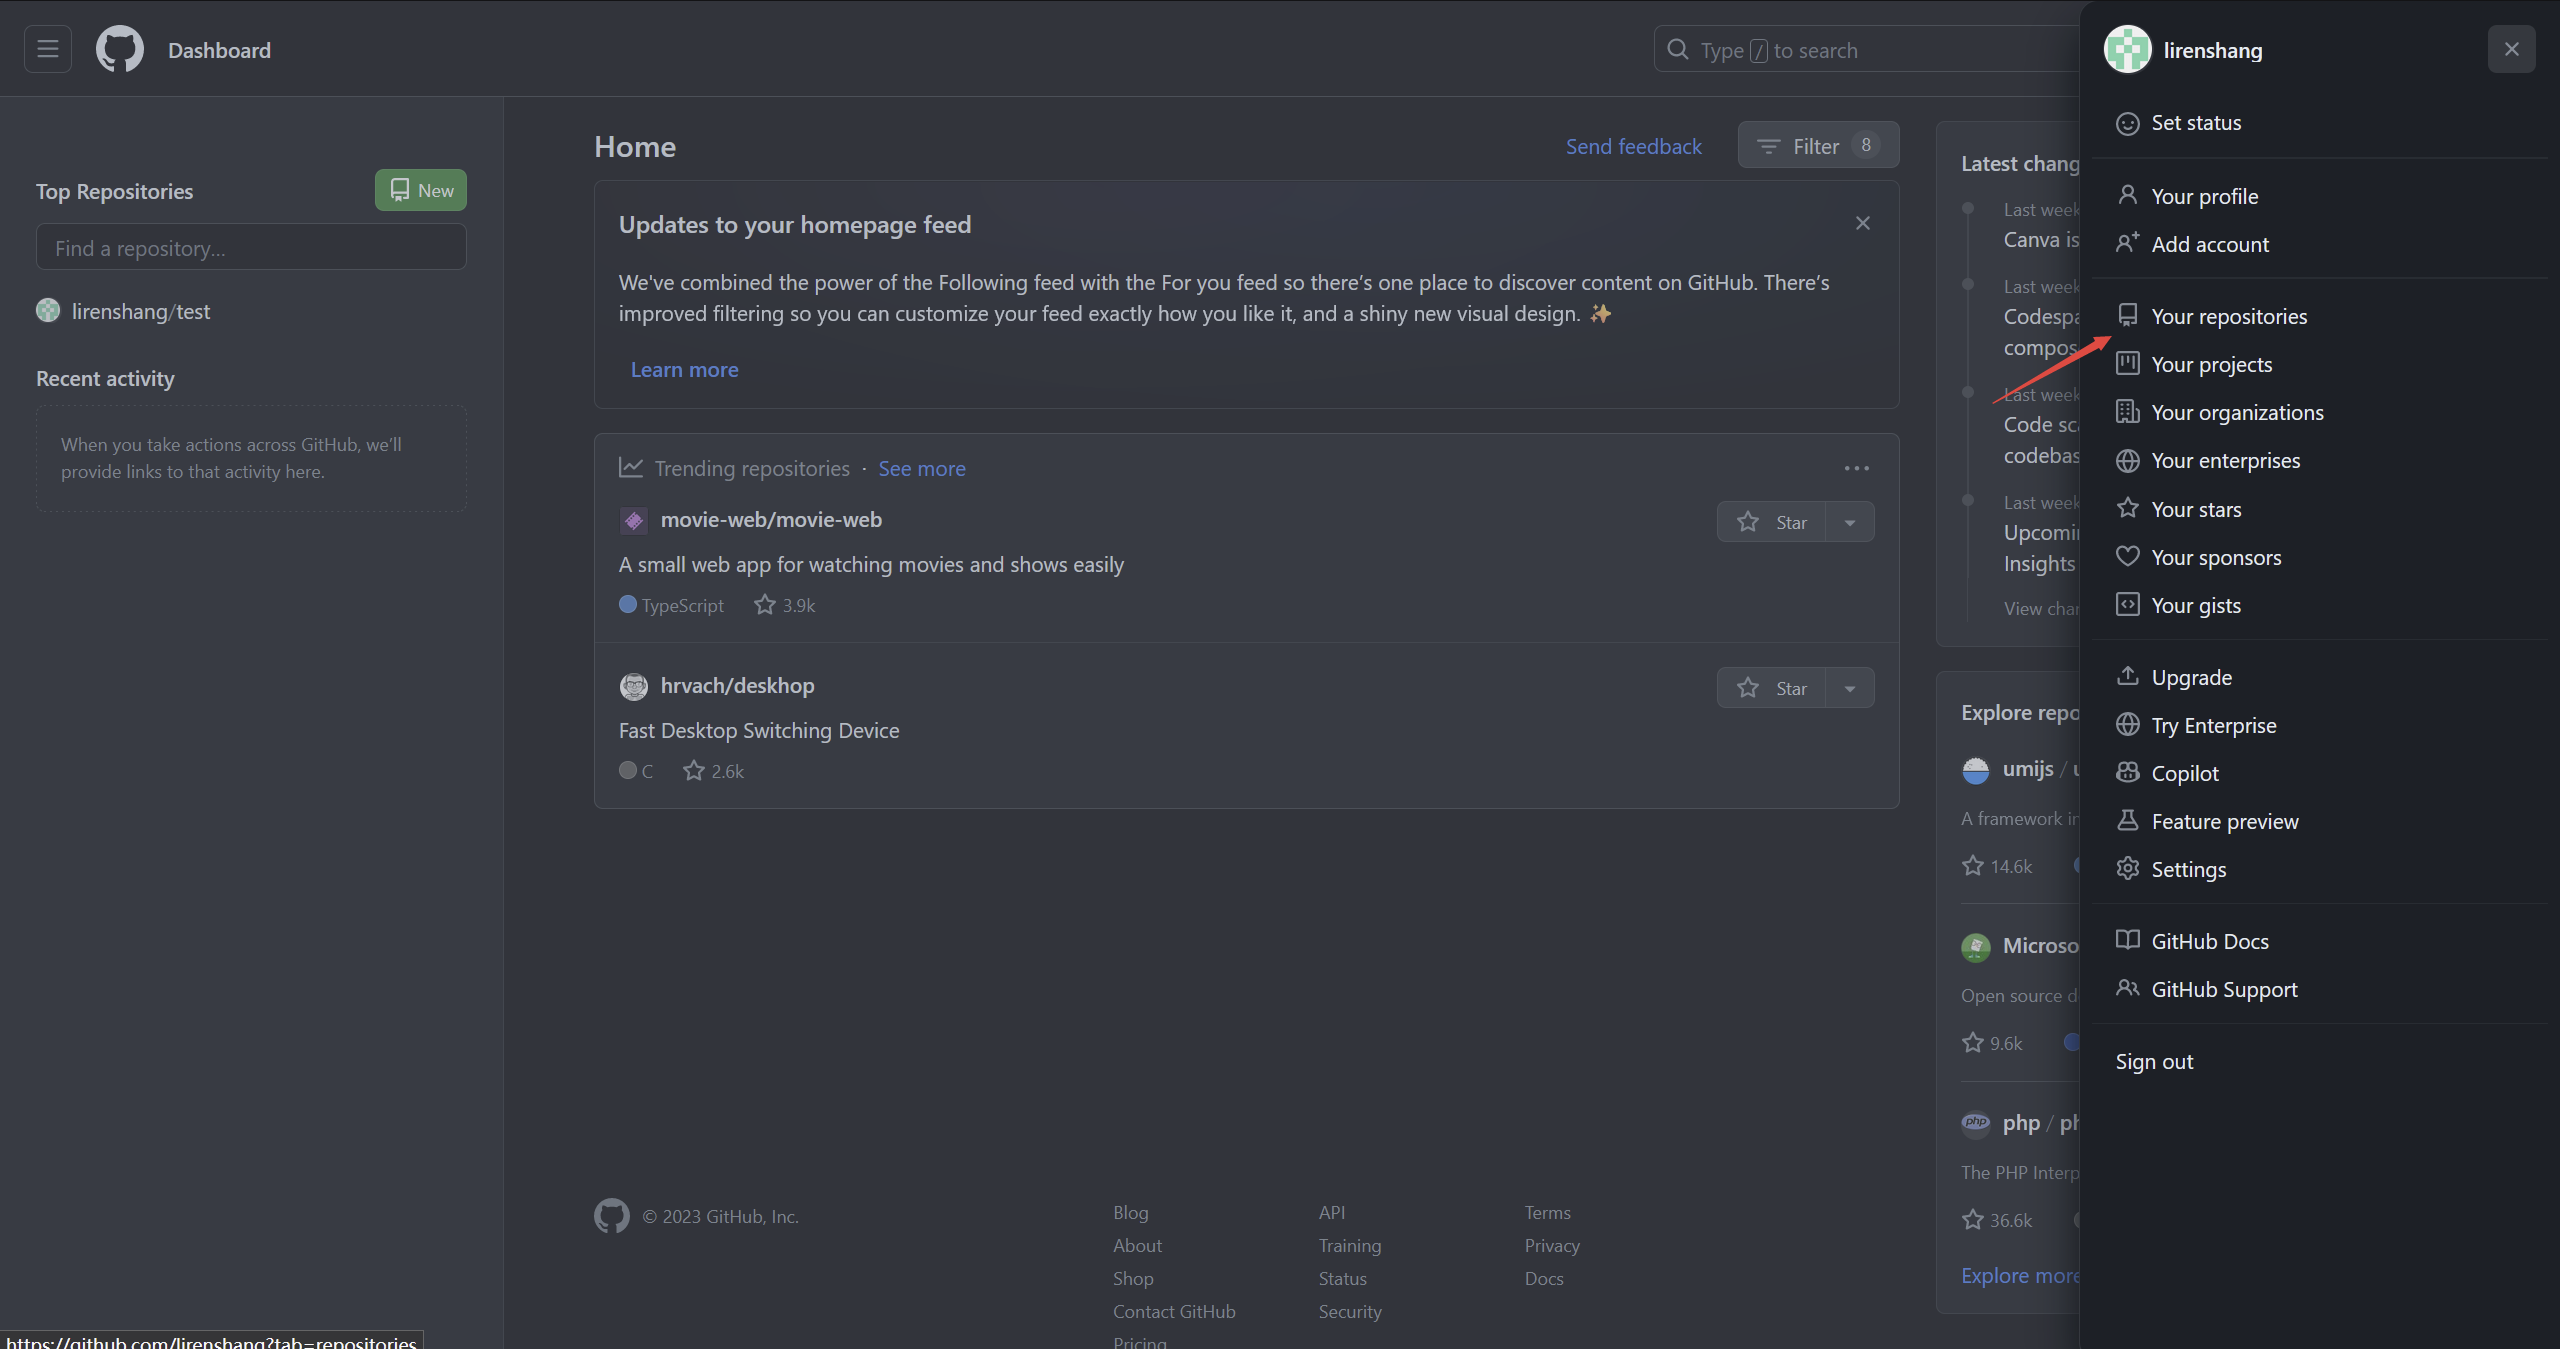Click Set status in the user menu
2560x1349 pixels.
pyautogui.click(x=2320, y=123)
